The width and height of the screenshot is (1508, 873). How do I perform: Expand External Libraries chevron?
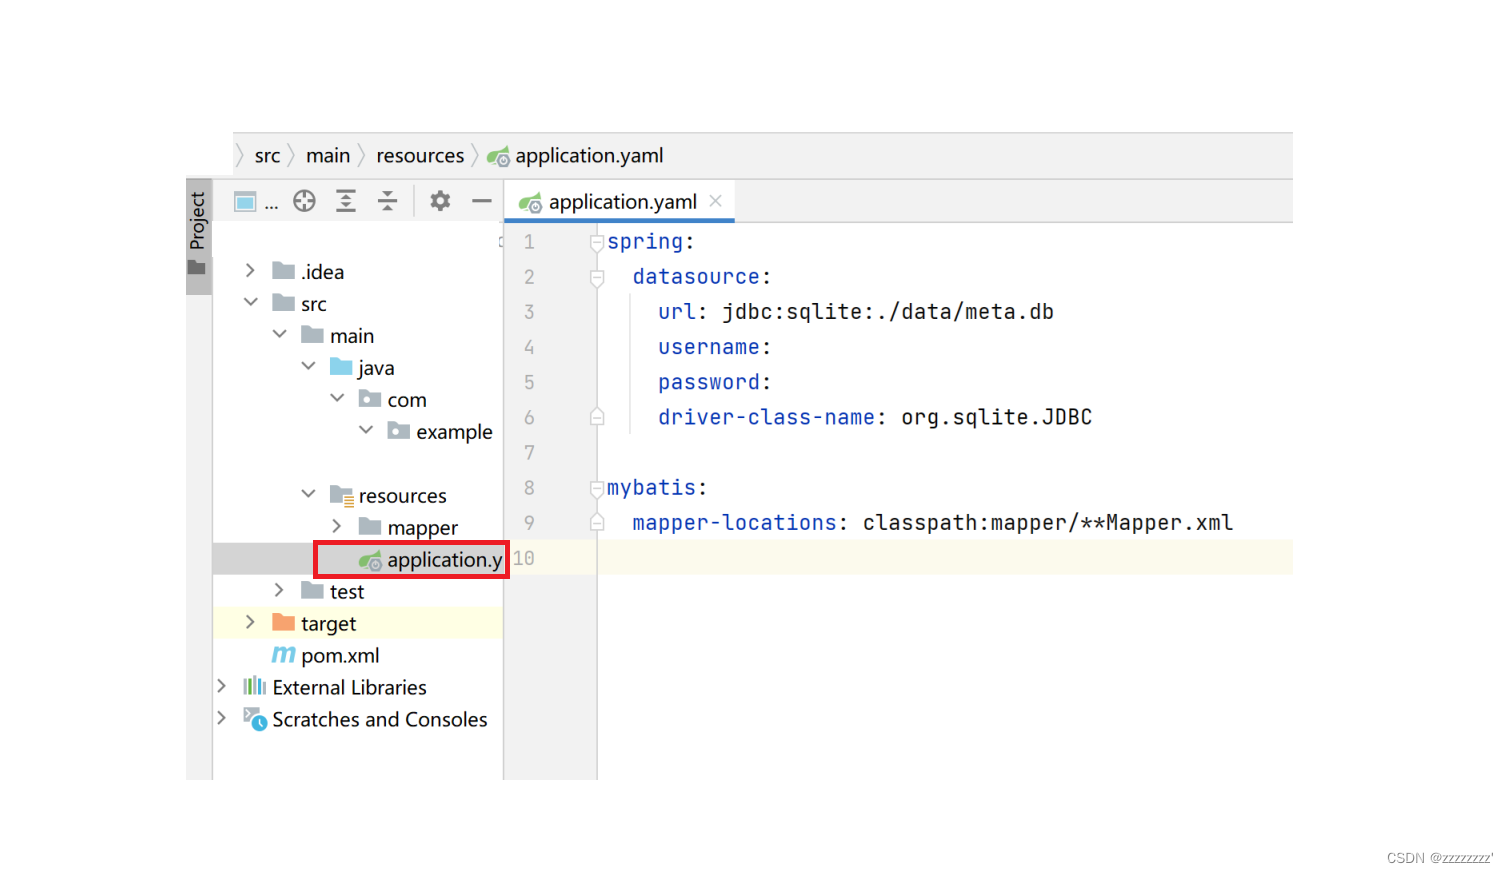coord(221,687)
